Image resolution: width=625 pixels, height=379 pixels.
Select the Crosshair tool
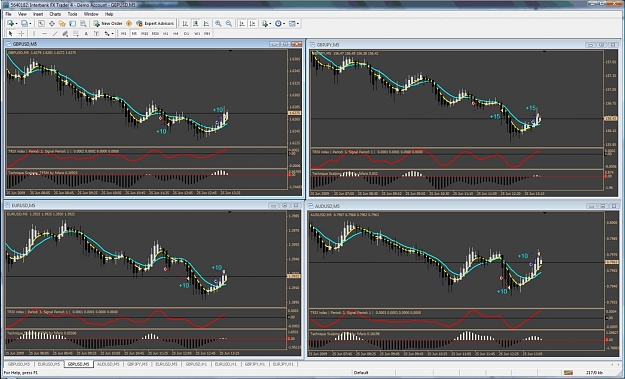[21, 33]
